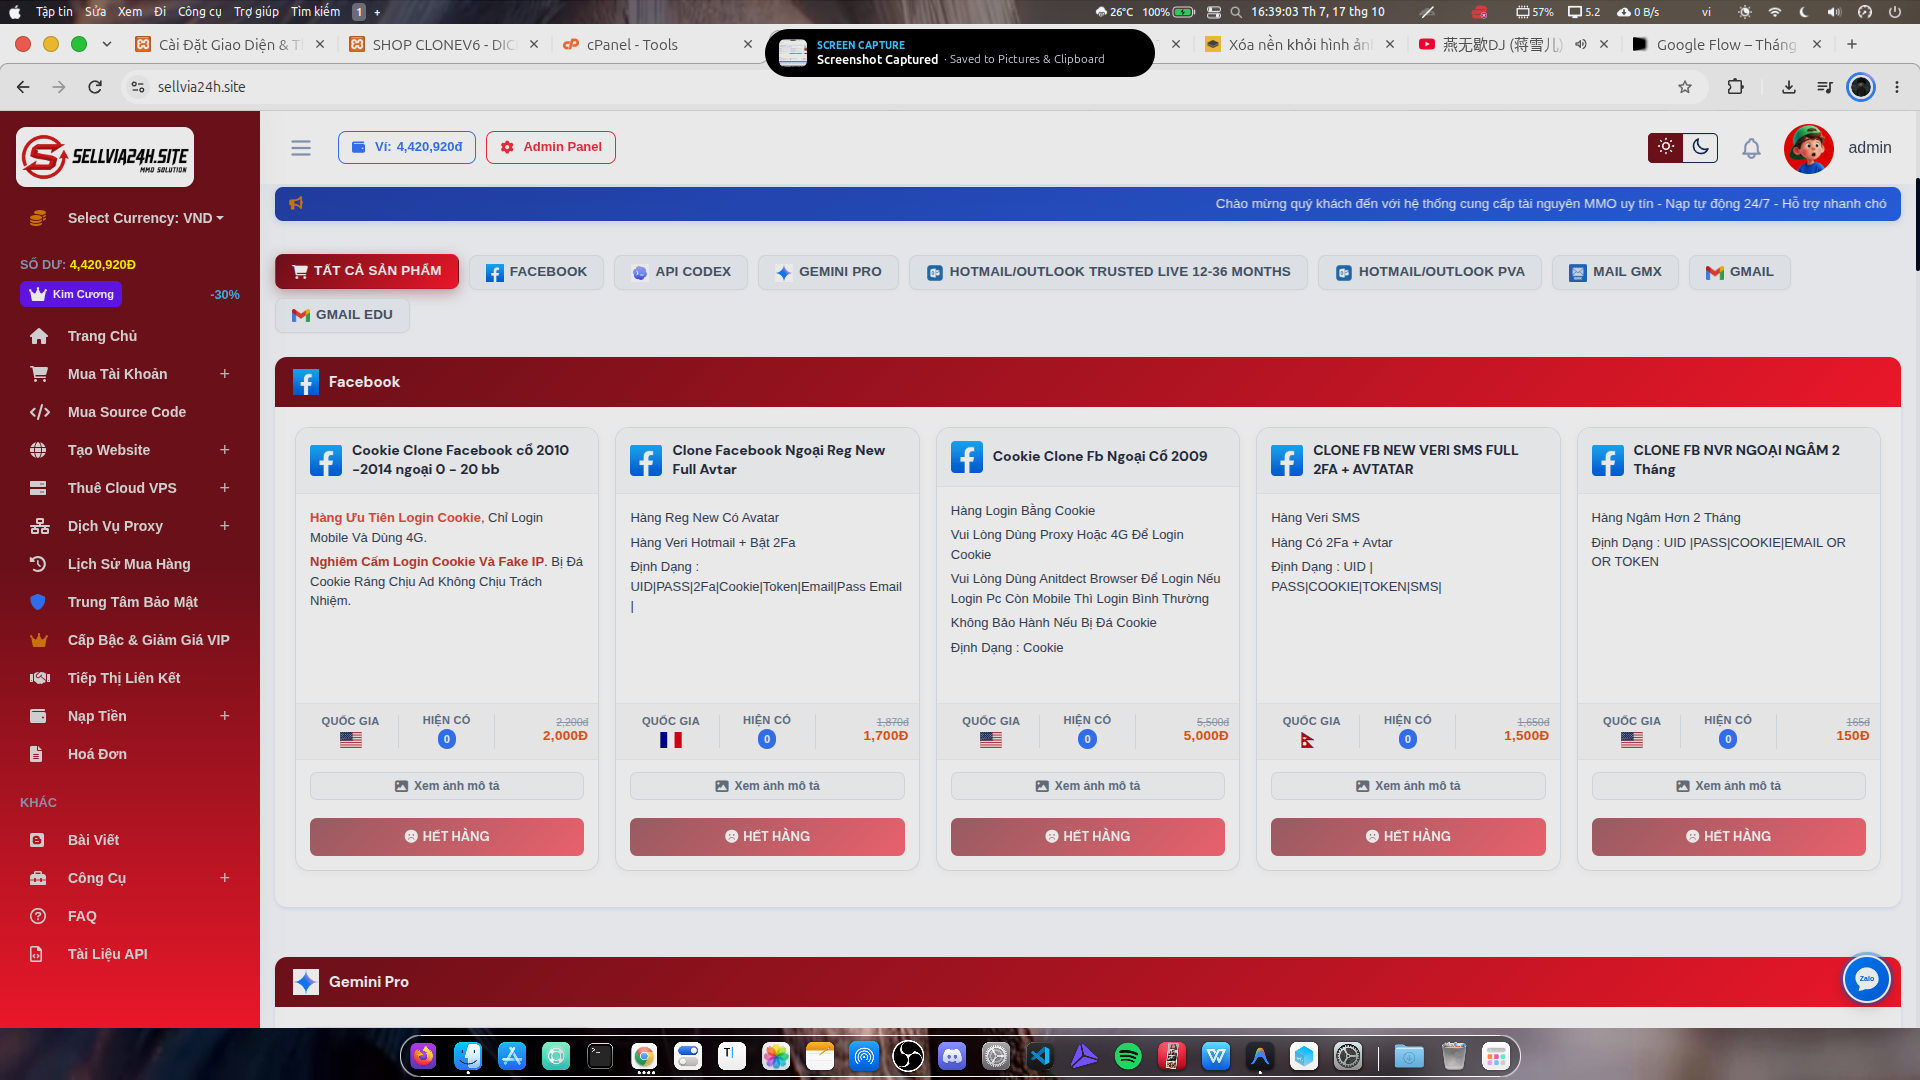
Task: Select the GEMINI PRO category tab
Action: click(x=828, y=272)
